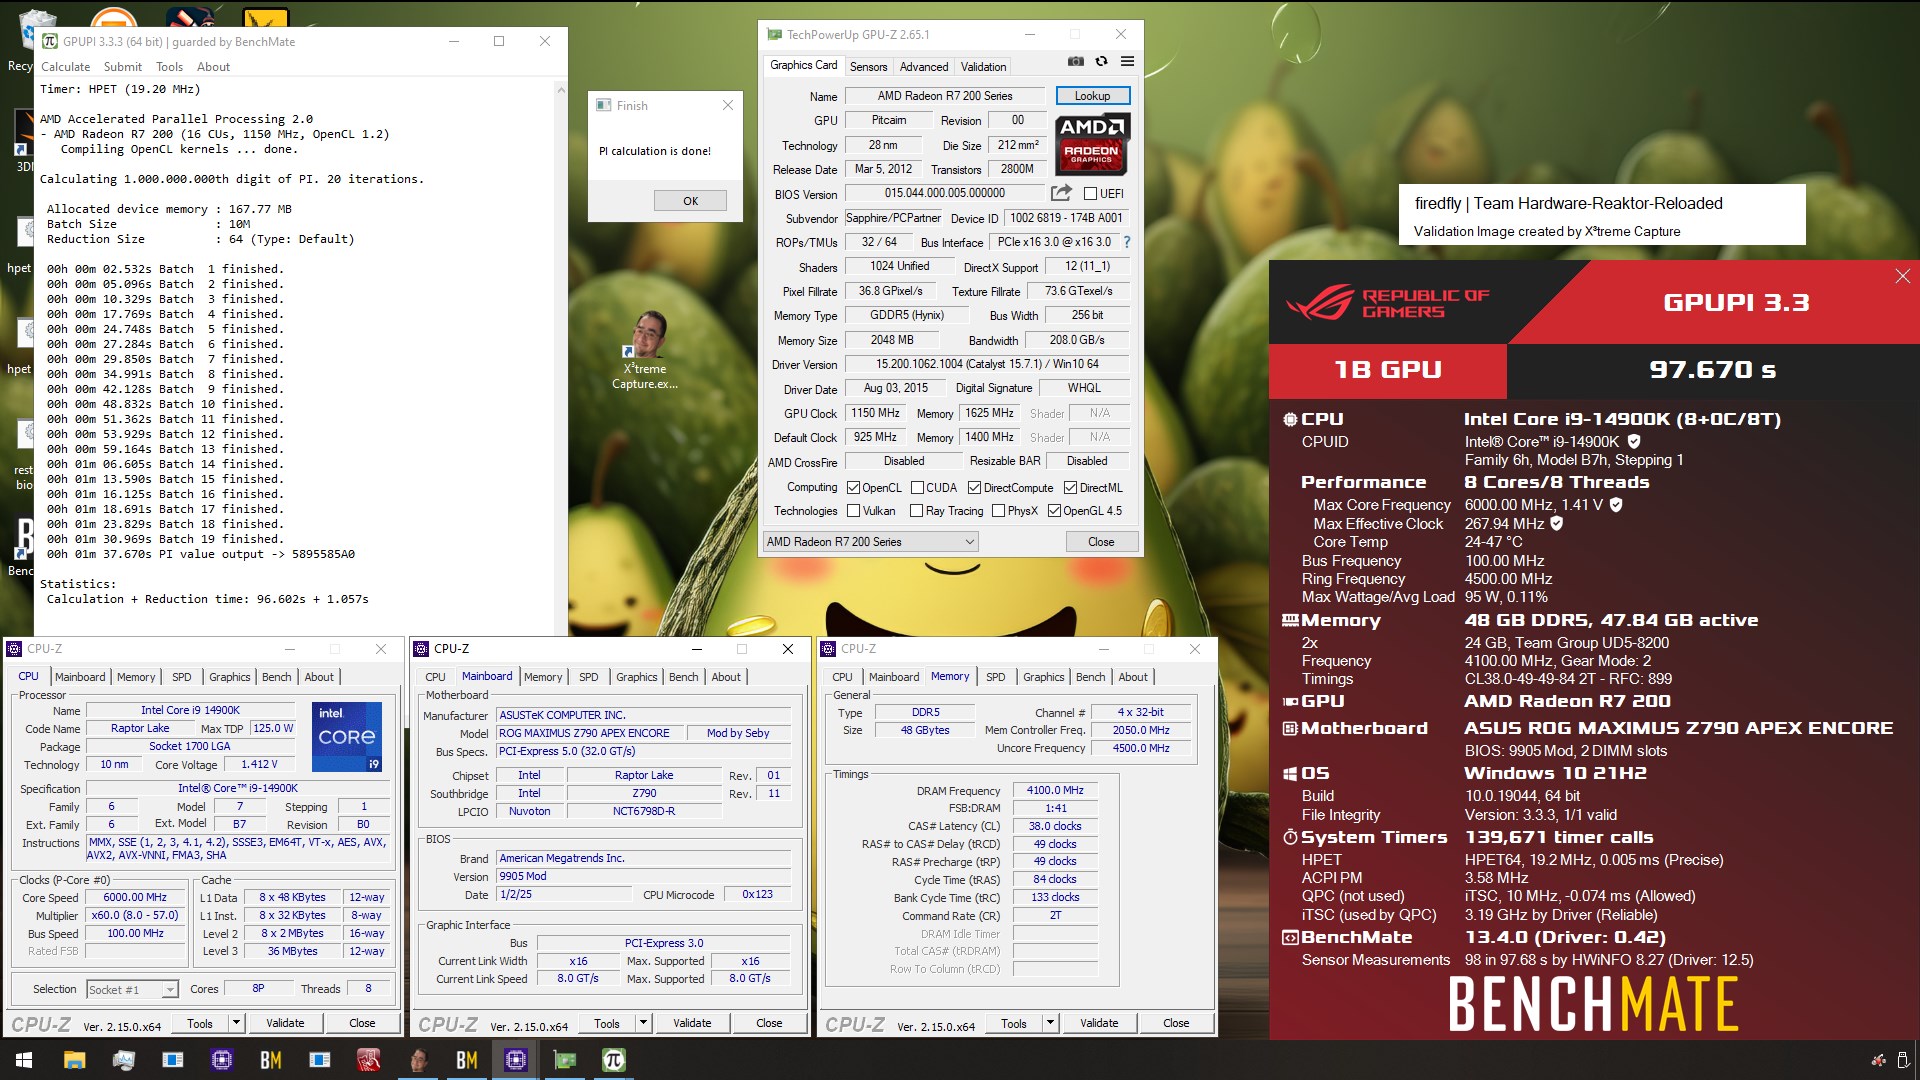Click the system tray icon beside the chevron
The width and height of the screenshot is (1920, 1080).
coord(1879,1060)
